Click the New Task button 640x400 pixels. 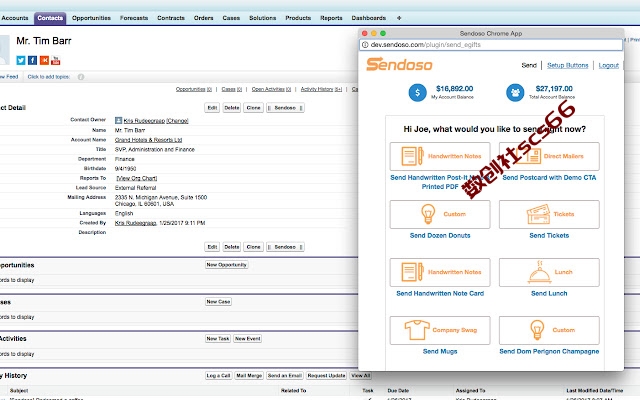218,338
